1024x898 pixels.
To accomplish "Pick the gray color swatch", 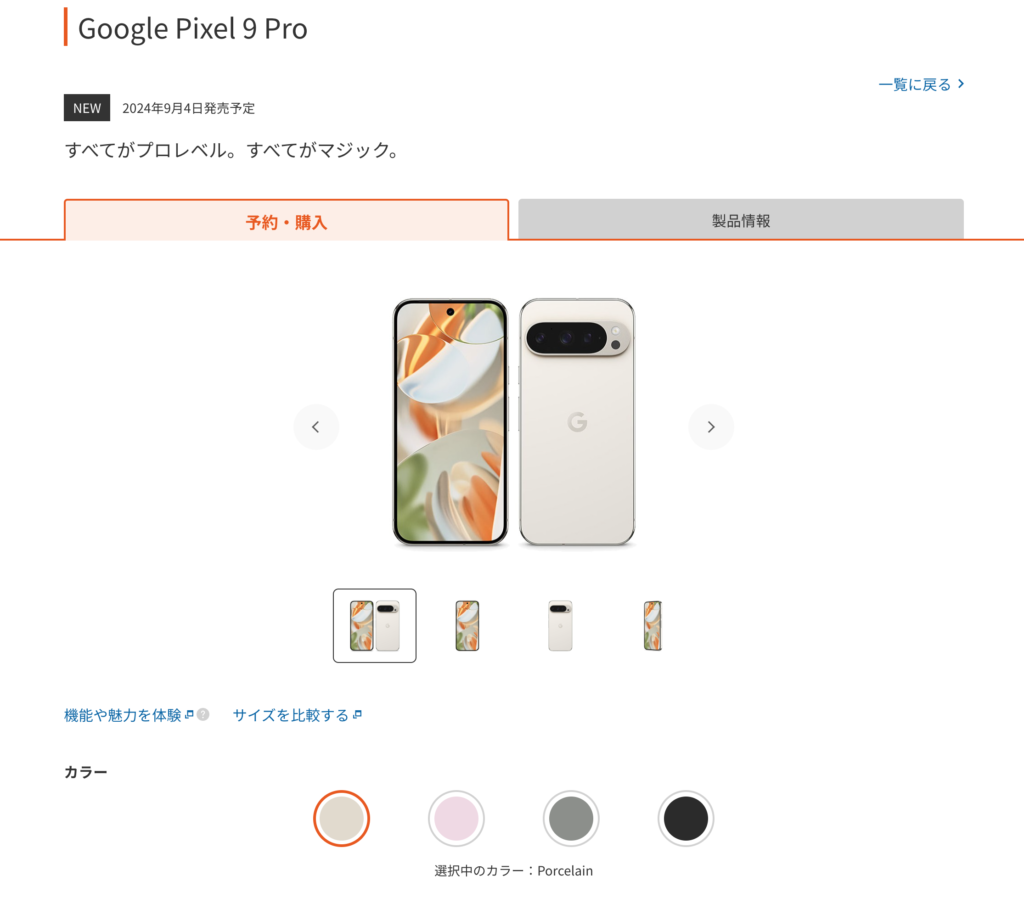I will point(571,819).
